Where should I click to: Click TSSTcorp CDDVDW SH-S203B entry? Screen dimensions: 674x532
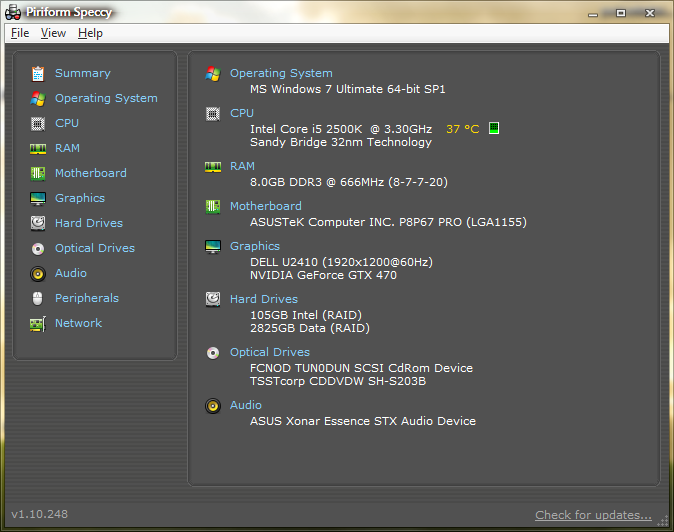[x=338, y=381]
